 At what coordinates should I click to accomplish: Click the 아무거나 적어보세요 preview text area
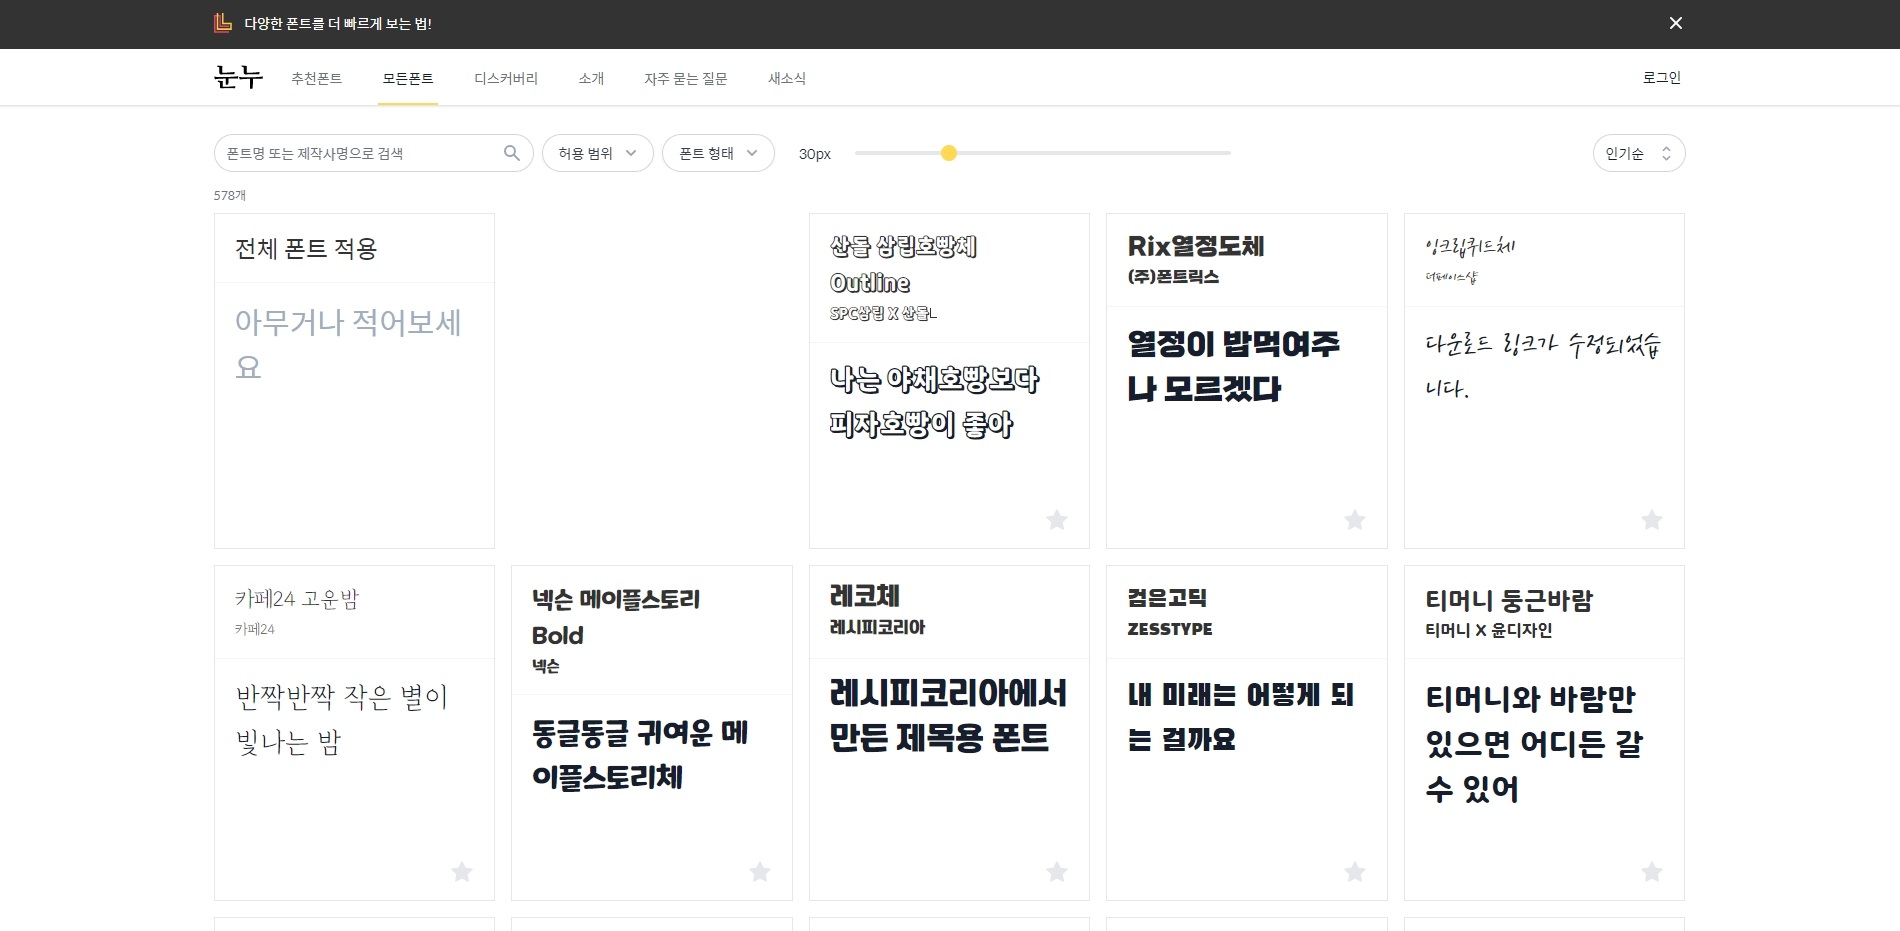349,345
